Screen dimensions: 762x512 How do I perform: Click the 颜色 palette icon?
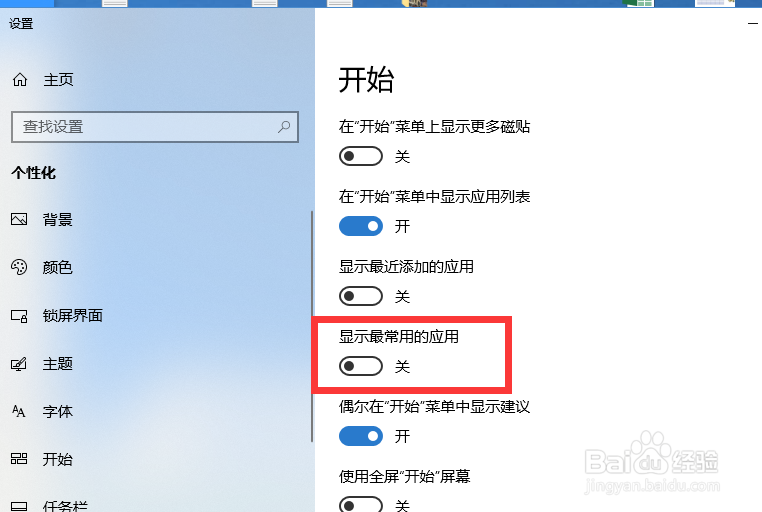[x=19, y=267]
